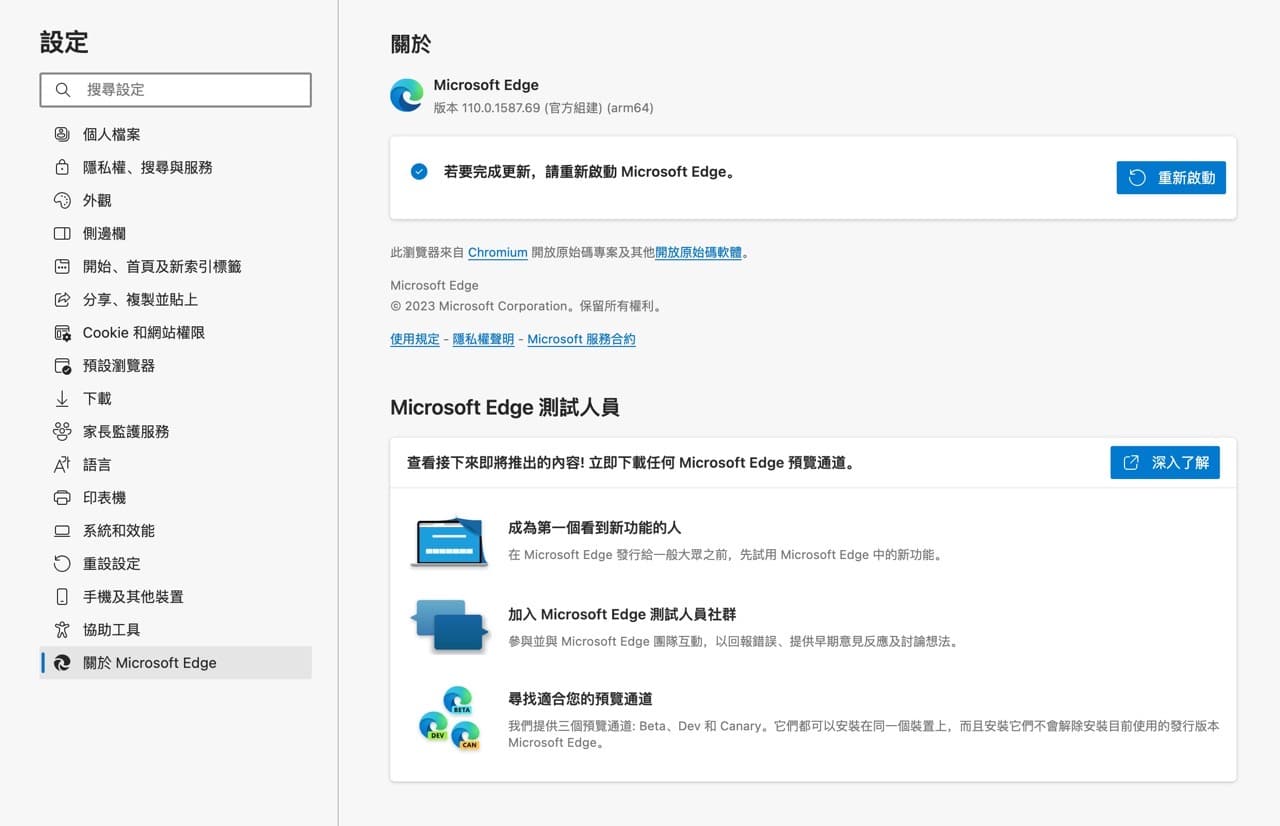1280x826 pixels.
Task: Click the 若要完成更新 restart message
Action: pos(591,172)
